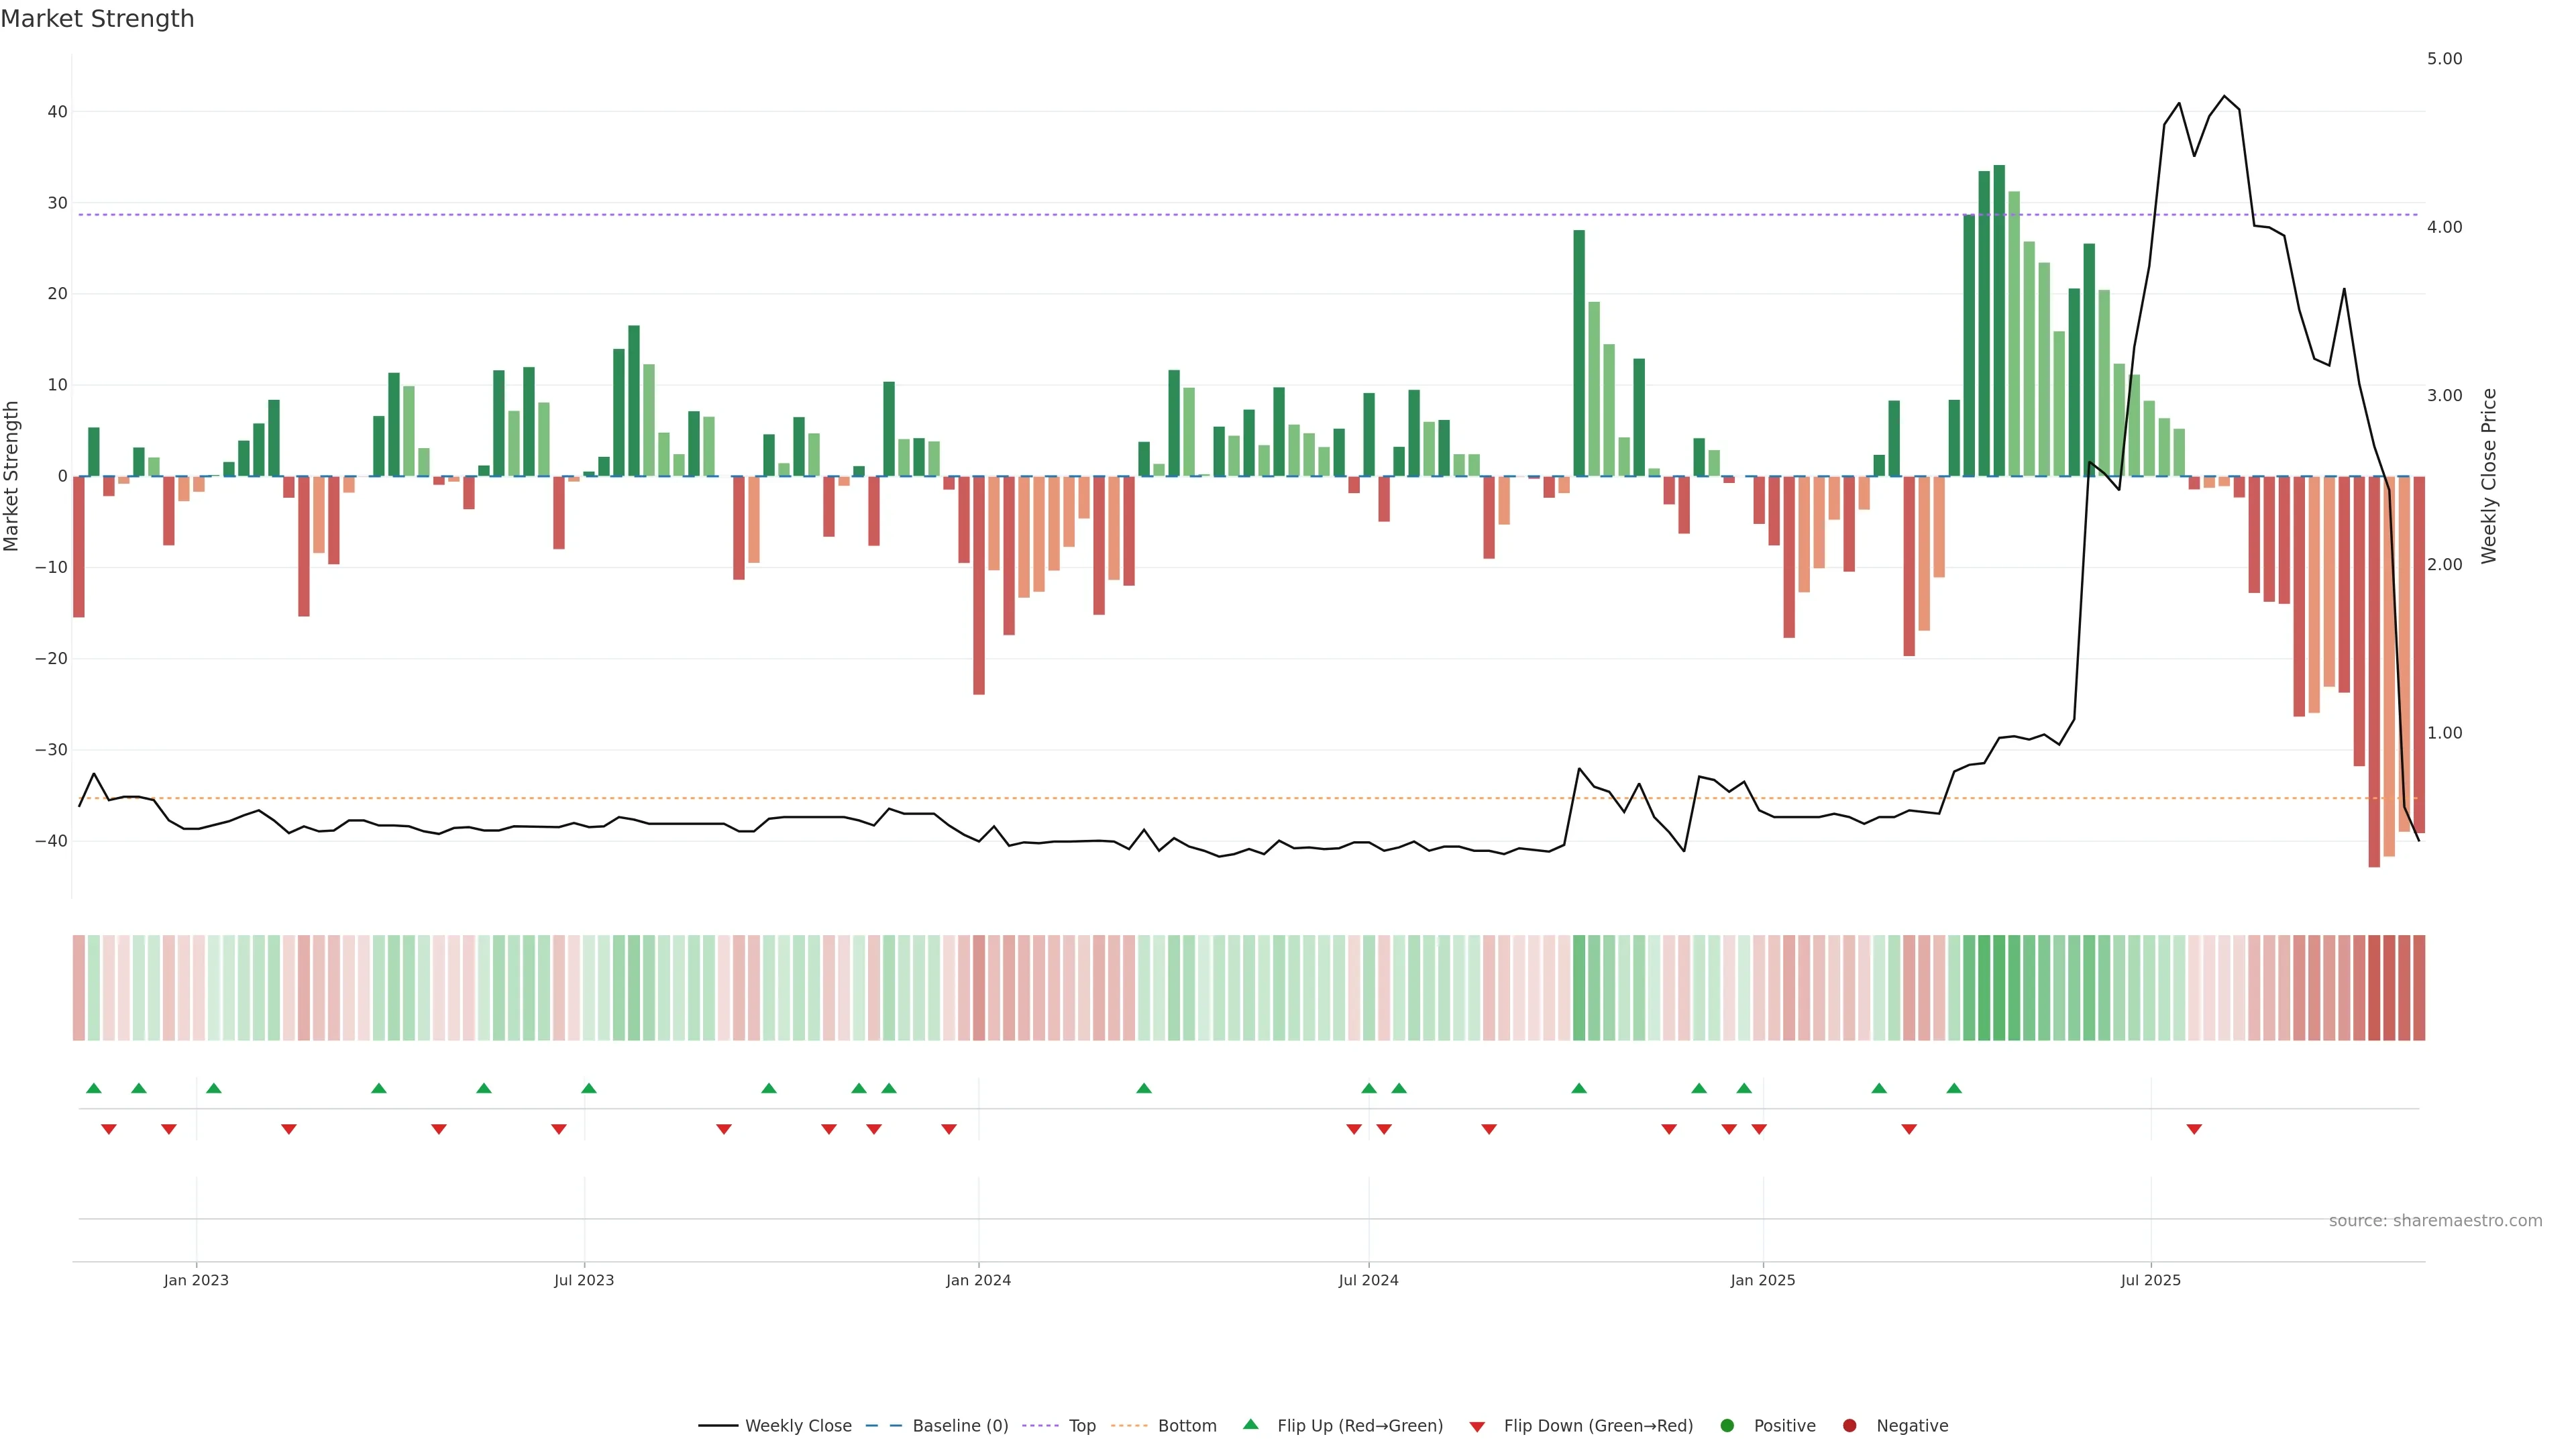Click the first green flip-up triangle marker
The height and width of the screenshot is (1449, 2576).
pos(94,1088)
